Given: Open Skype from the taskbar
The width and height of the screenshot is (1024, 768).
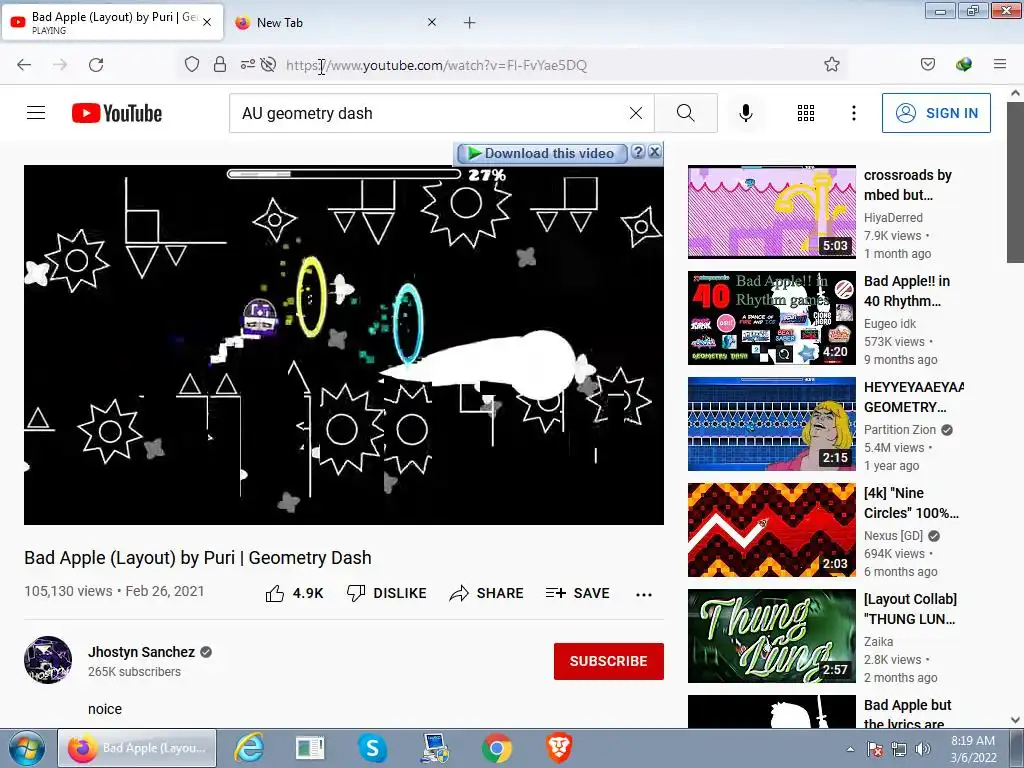Looking at the screenshot, I should coord(372,748).
